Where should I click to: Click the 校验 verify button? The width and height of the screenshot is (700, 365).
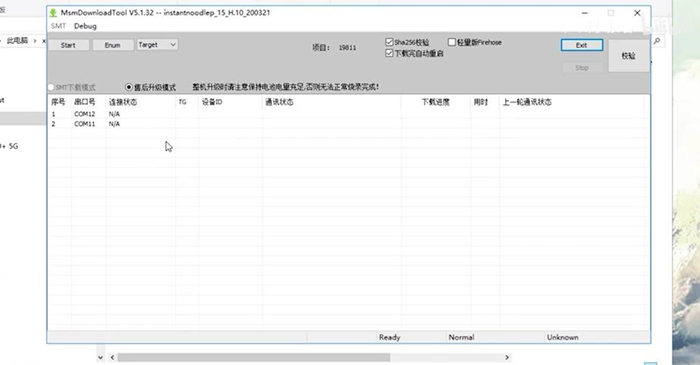pyautogui.click(x=629, y=56)
